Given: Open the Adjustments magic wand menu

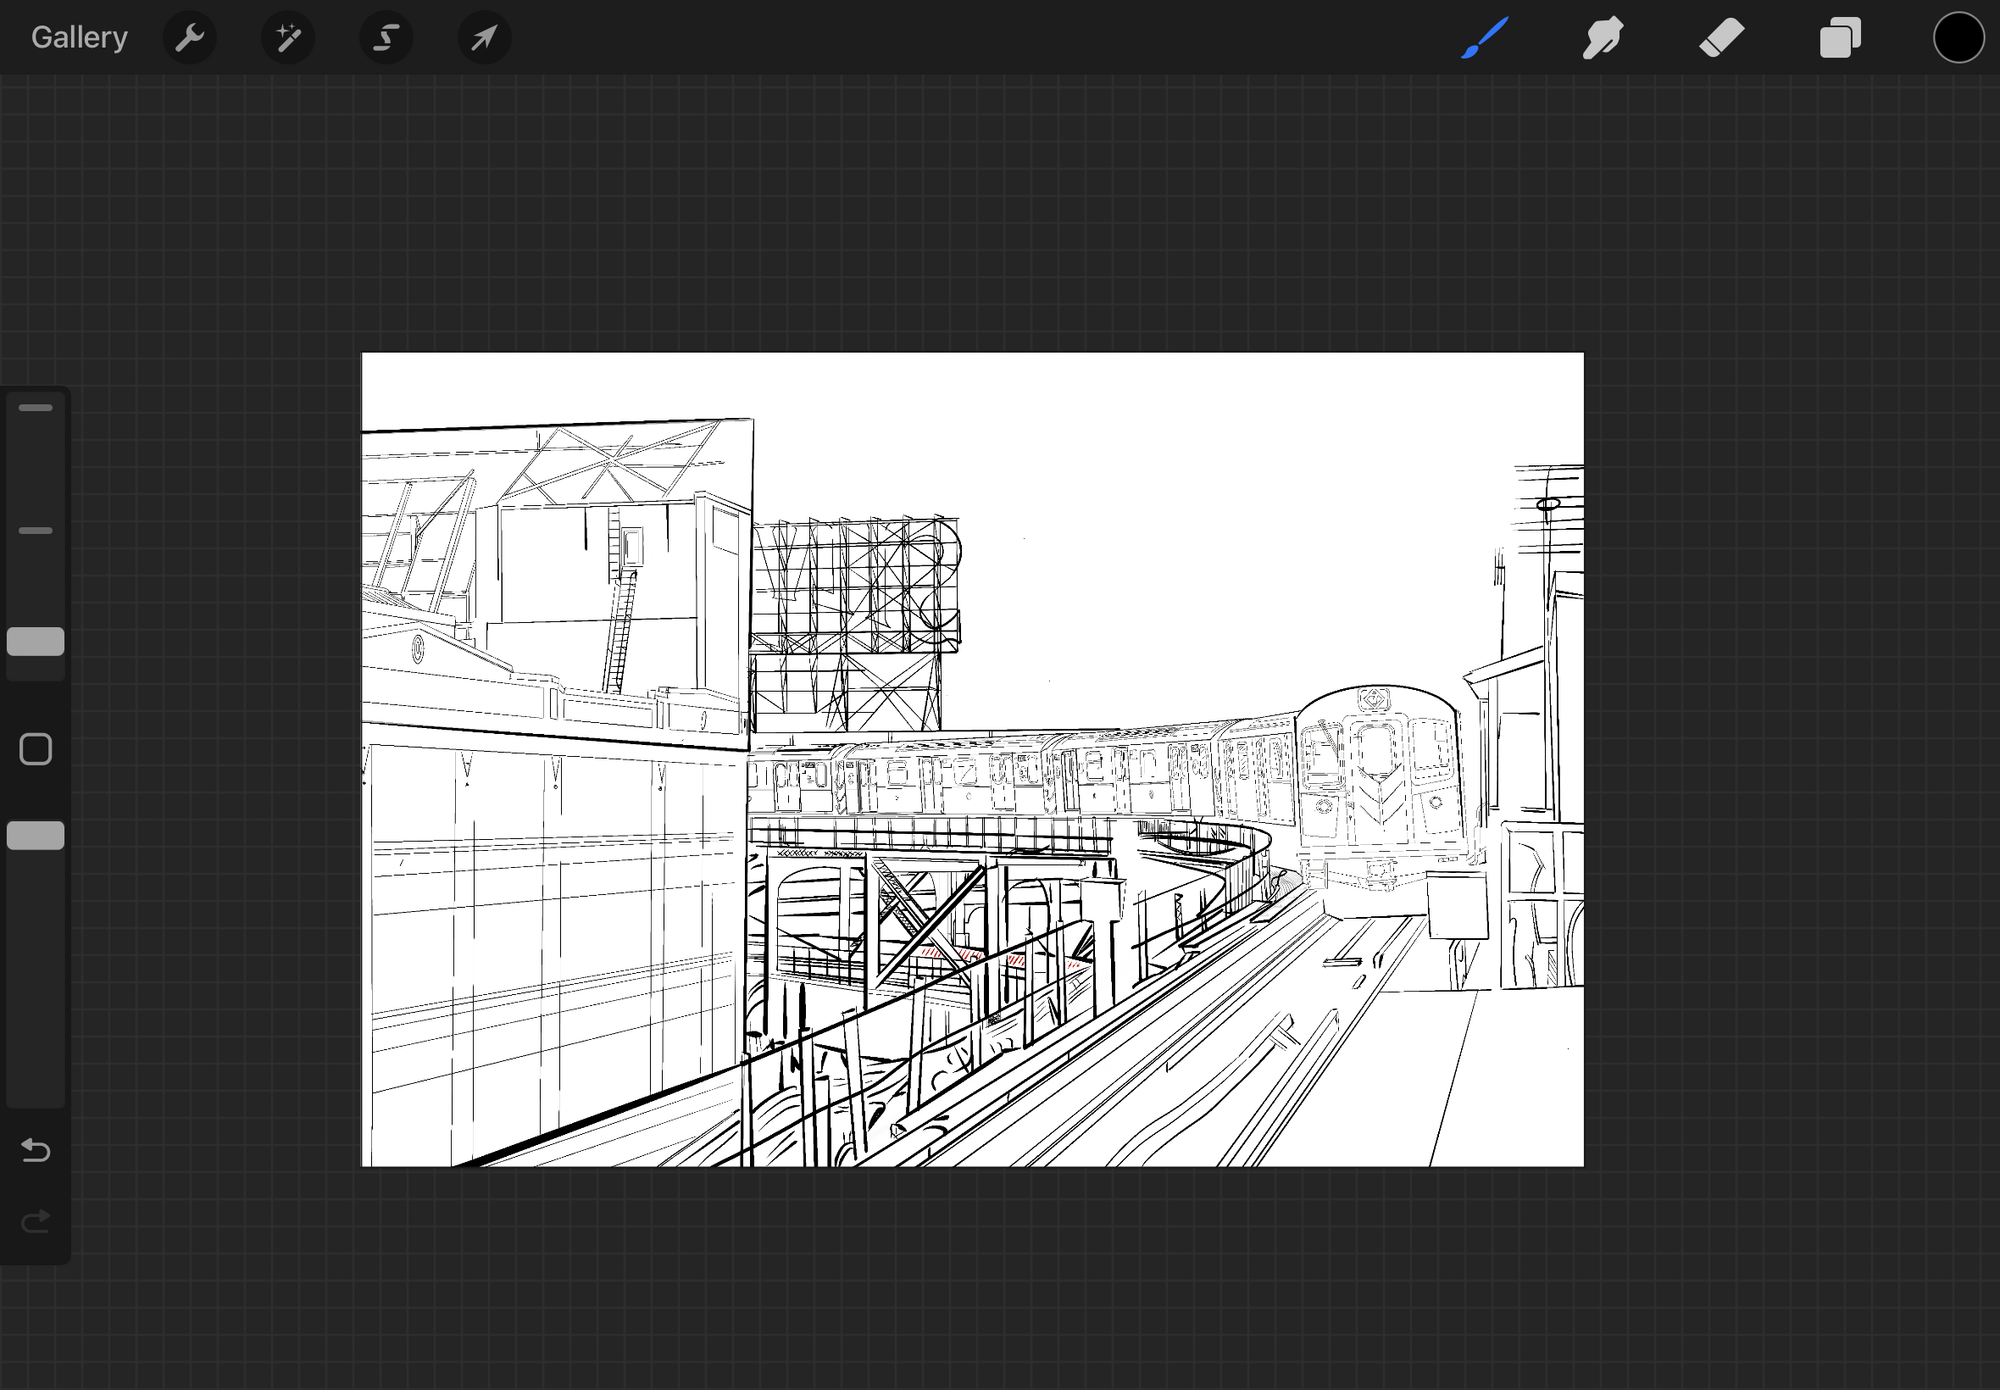Looking at the screenshot, I should click(288, 38).
